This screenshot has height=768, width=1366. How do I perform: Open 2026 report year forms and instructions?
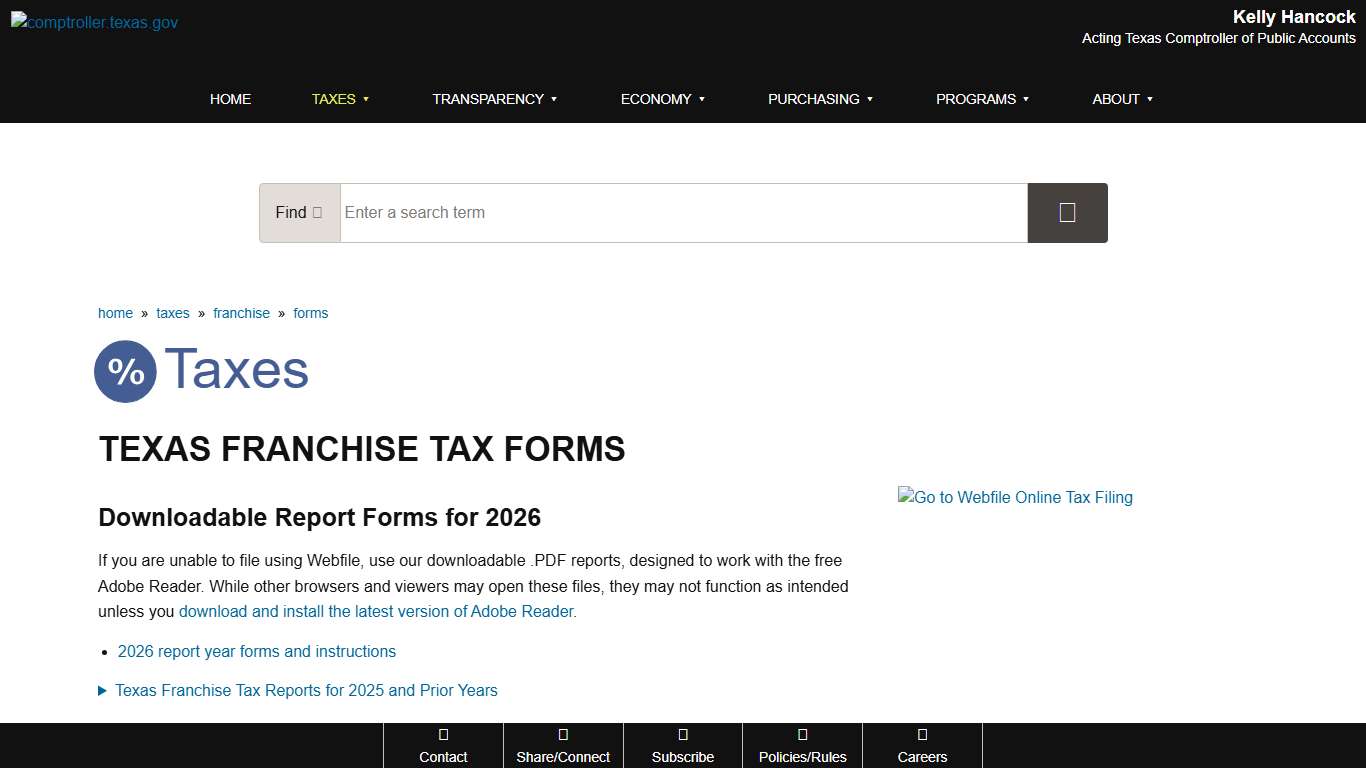click(x=256, y=651)
